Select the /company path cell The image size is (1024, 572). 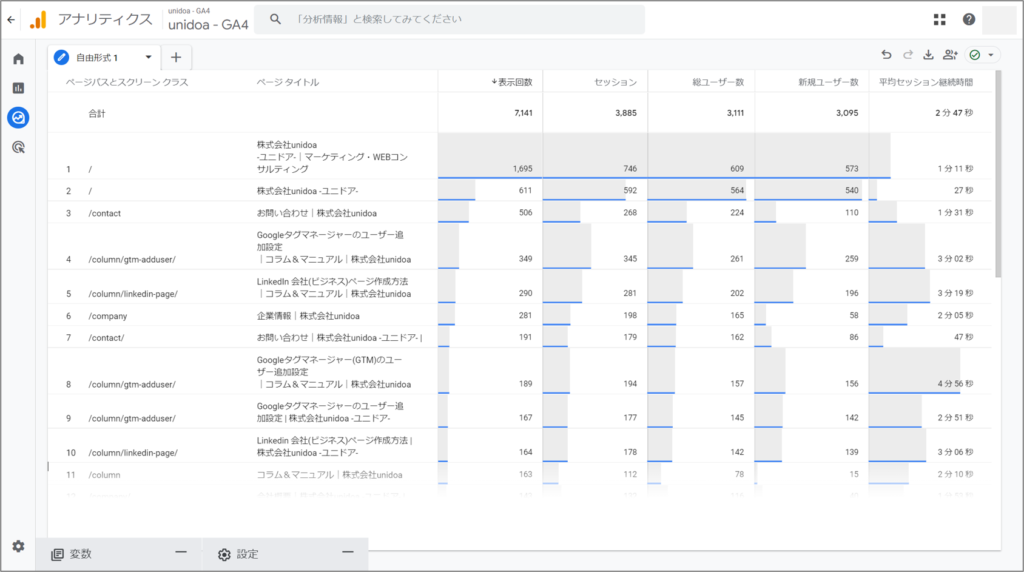108,316
